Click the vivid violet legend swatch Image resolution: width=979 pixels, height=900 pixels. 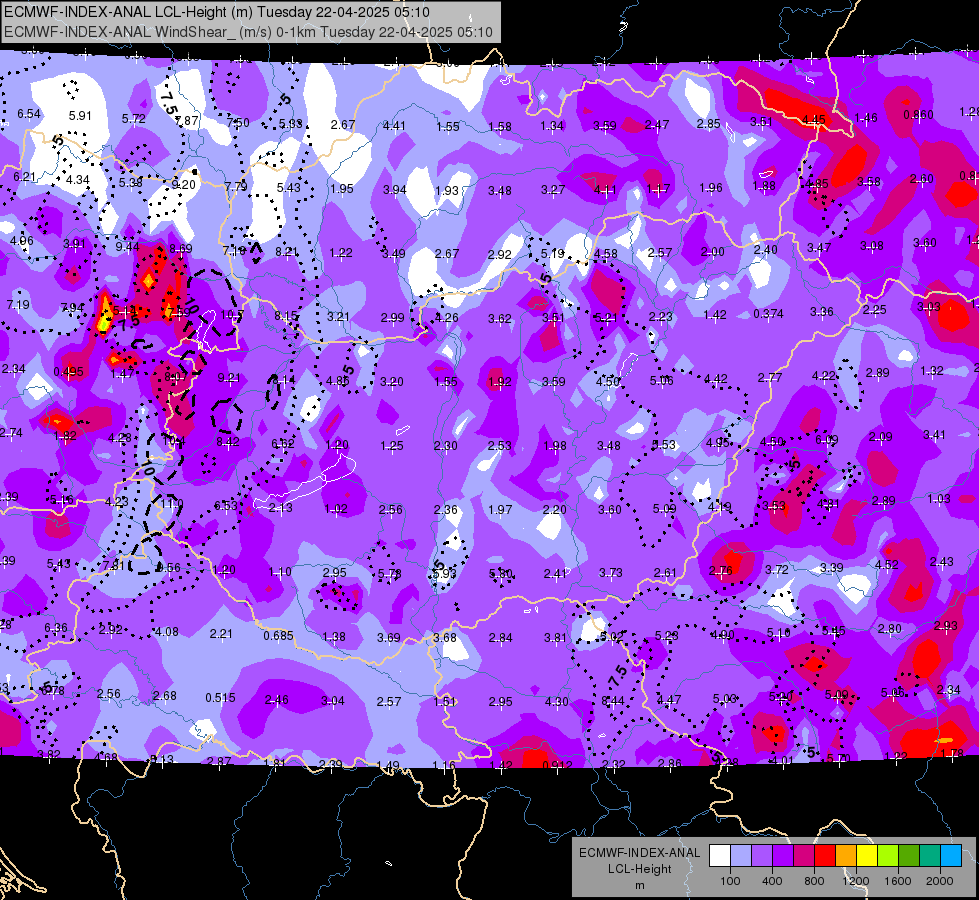783,856
